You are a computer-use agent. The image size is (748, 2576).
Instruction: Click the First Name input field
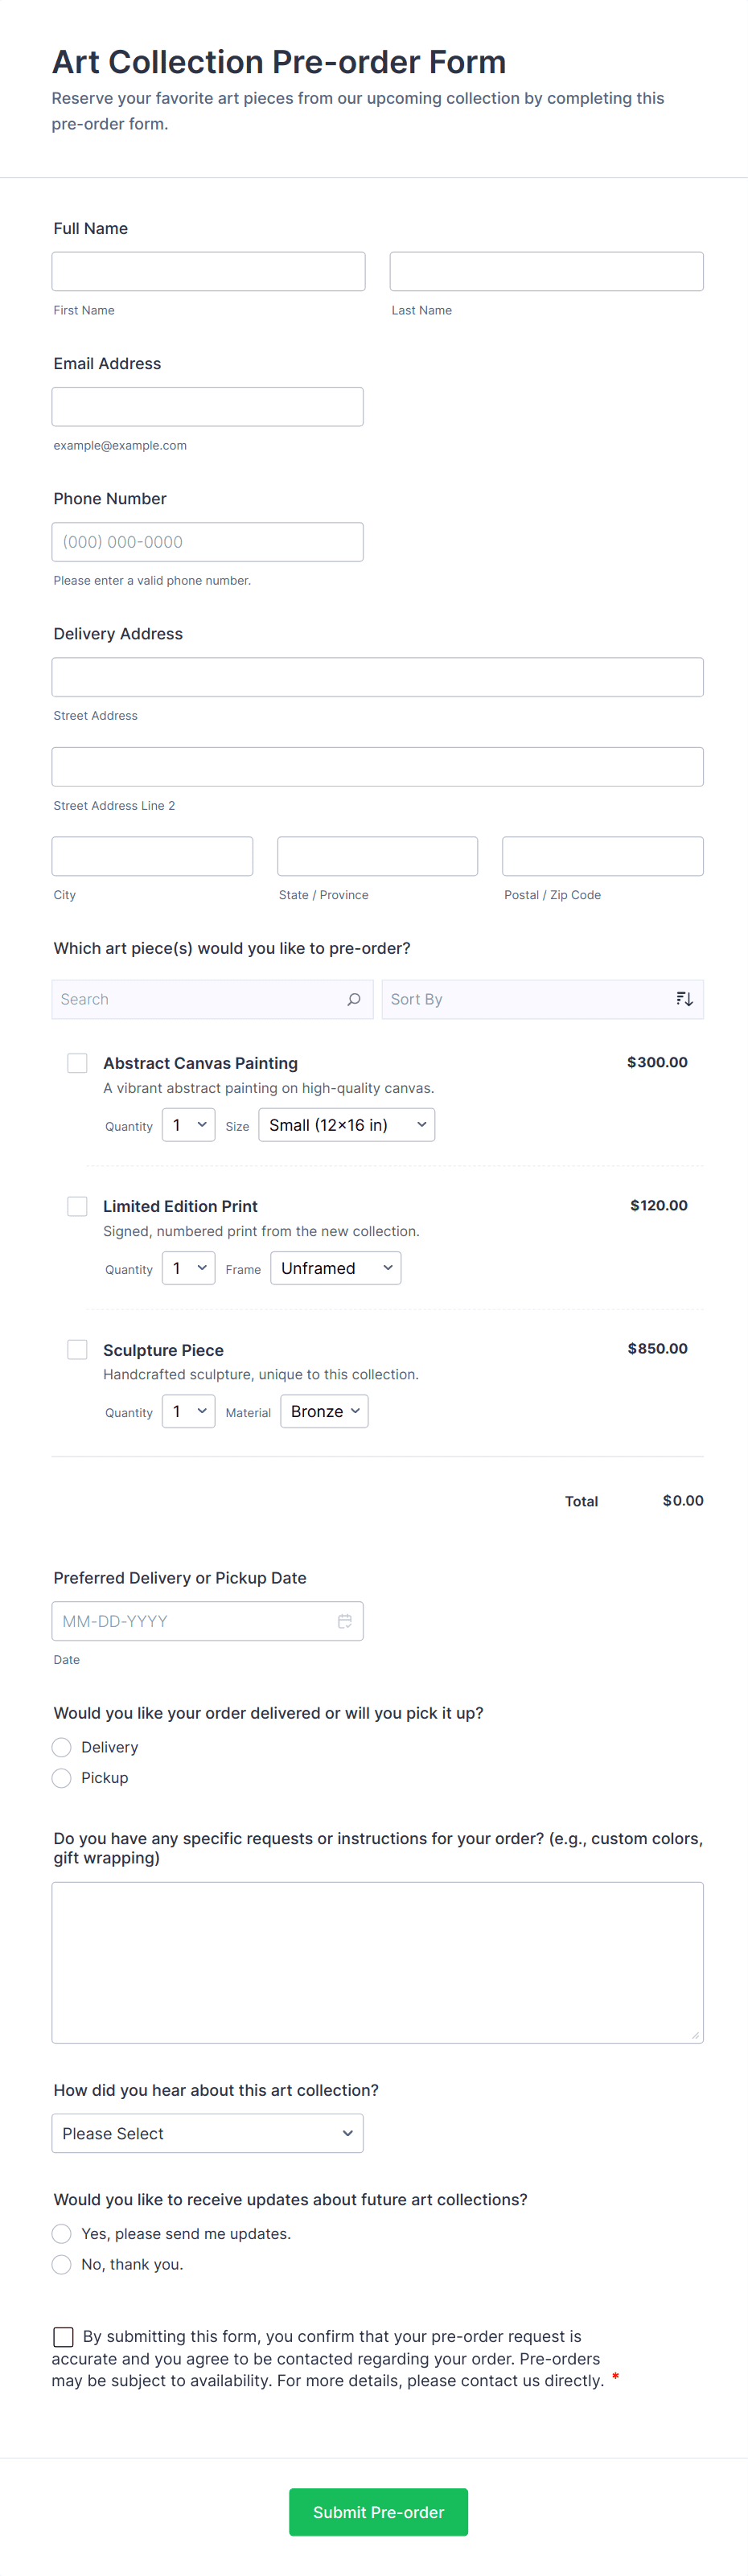[208, 272]
